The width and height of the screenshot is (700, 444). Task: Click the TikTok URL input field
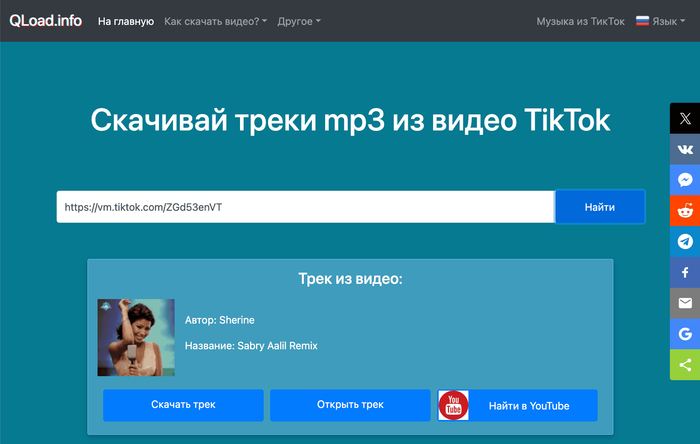[305, 207]
